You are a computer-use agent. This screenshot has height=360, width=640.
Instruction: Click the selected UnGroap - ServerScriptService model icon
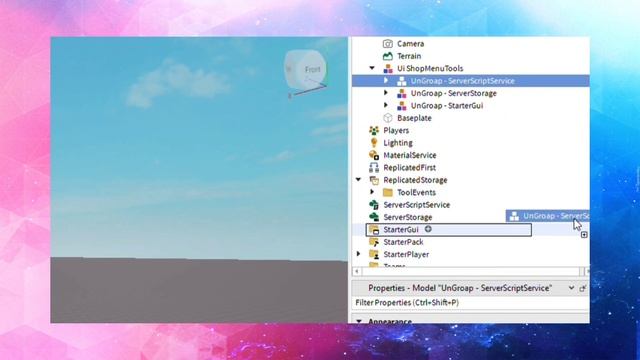[x=402, y=81]
